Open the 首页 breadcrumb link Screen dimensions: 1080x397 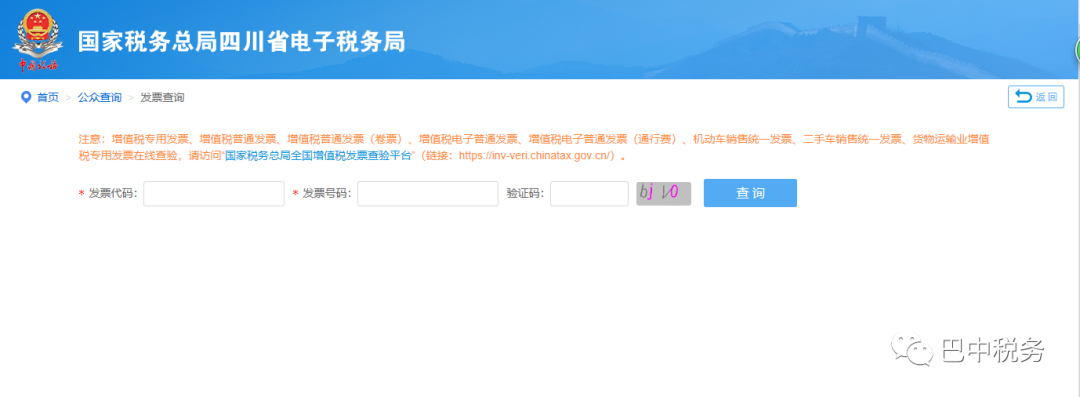point(48,97)
